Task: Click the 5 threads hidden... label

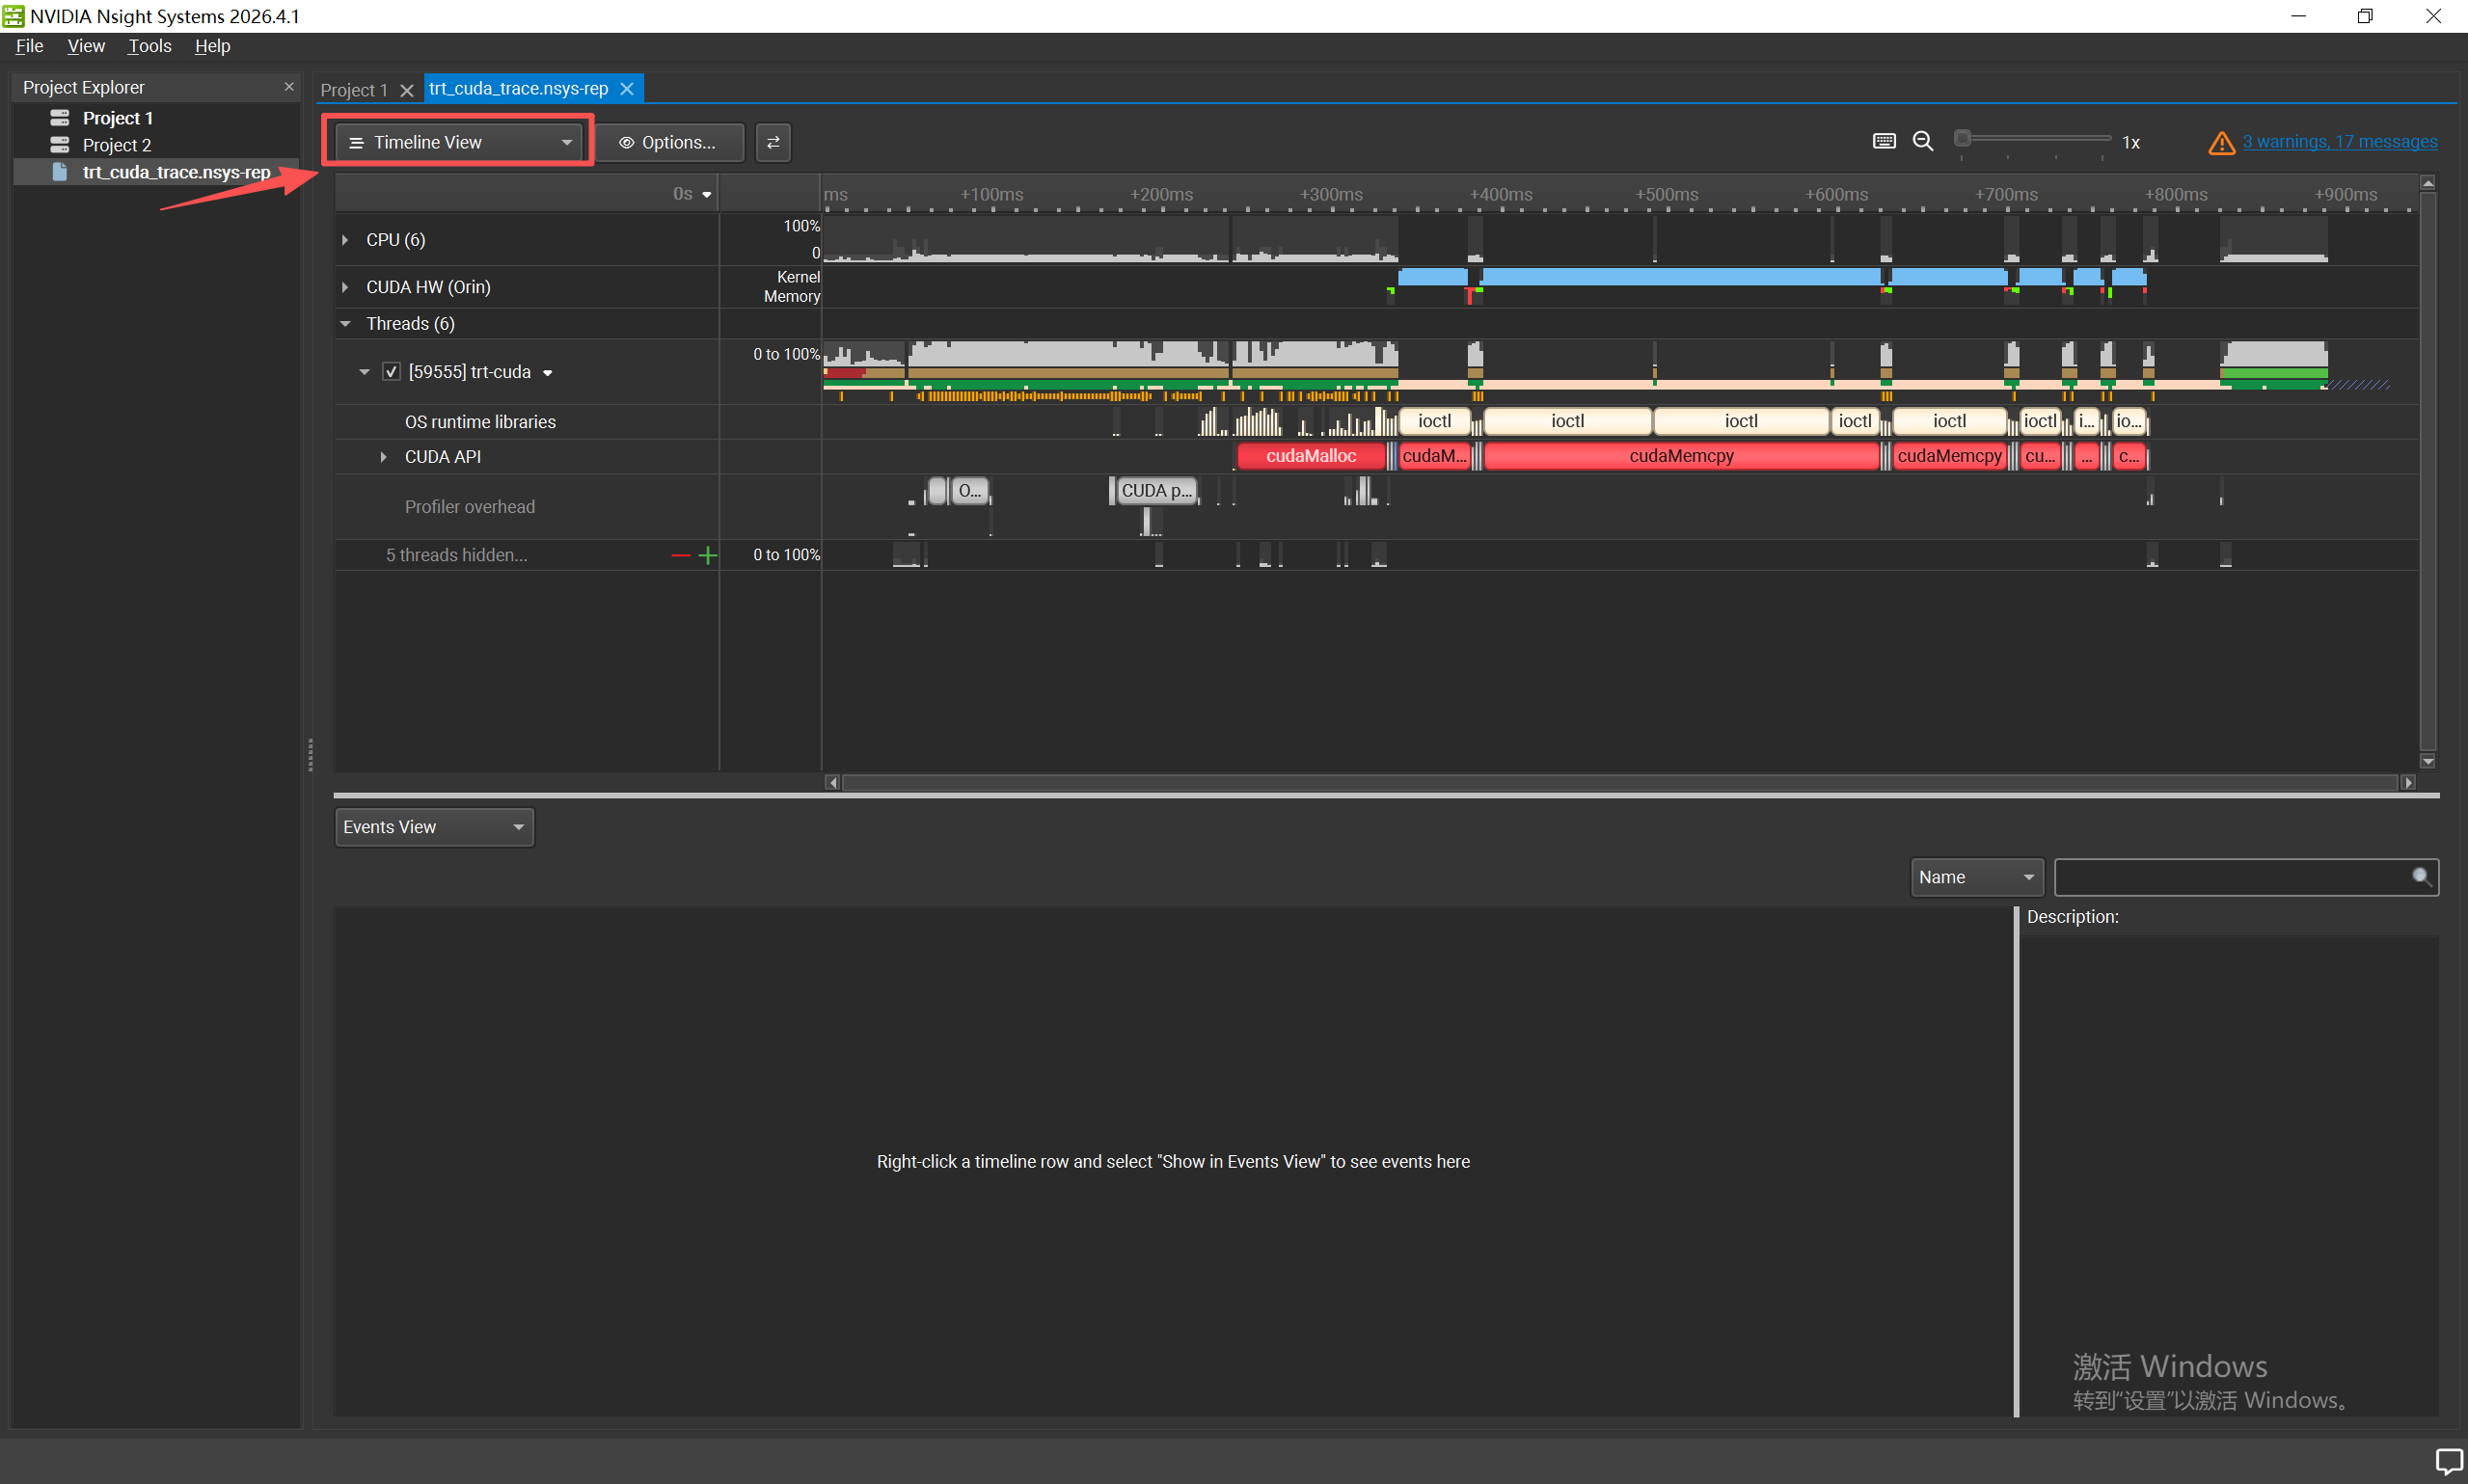Action: (x=457, y=555)
